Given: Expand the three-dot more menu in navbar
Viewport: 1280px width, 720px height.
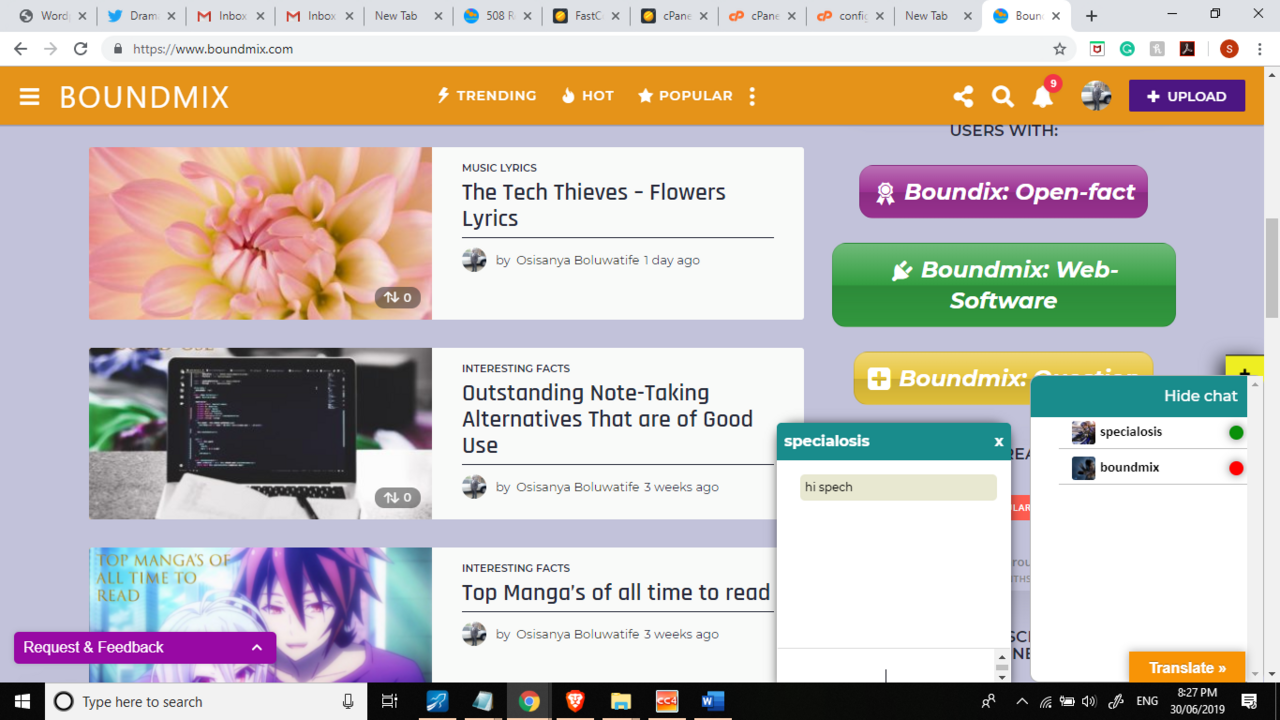Looking at the screenshot, I should pos(752,96).
